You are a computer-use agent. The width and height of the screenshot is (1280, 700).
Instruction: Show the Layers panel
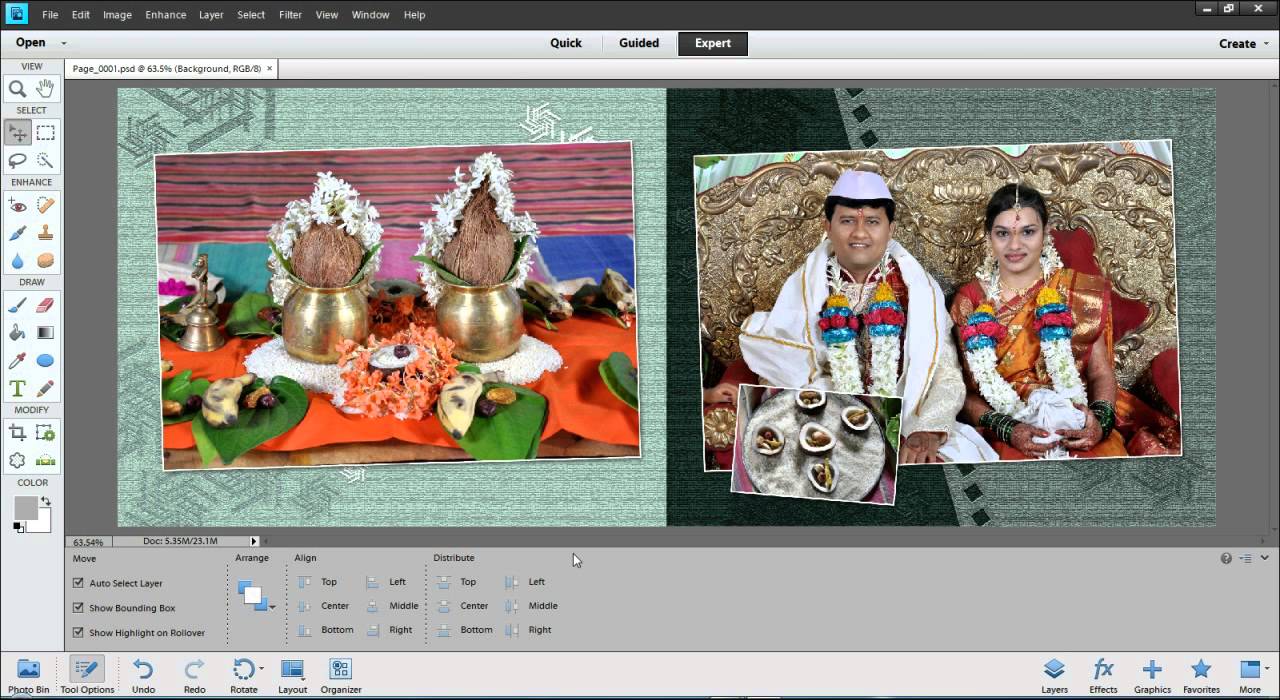tap(1054, 676)
